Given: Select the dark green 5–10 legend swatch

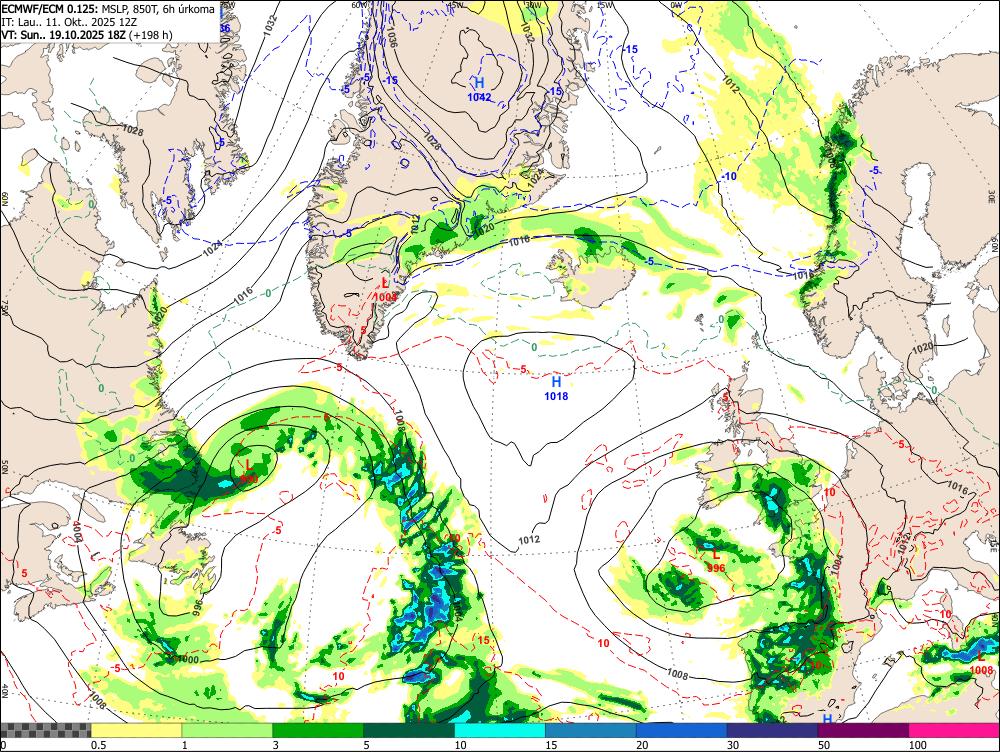Looking at the screenshot, I should [409, 730].
